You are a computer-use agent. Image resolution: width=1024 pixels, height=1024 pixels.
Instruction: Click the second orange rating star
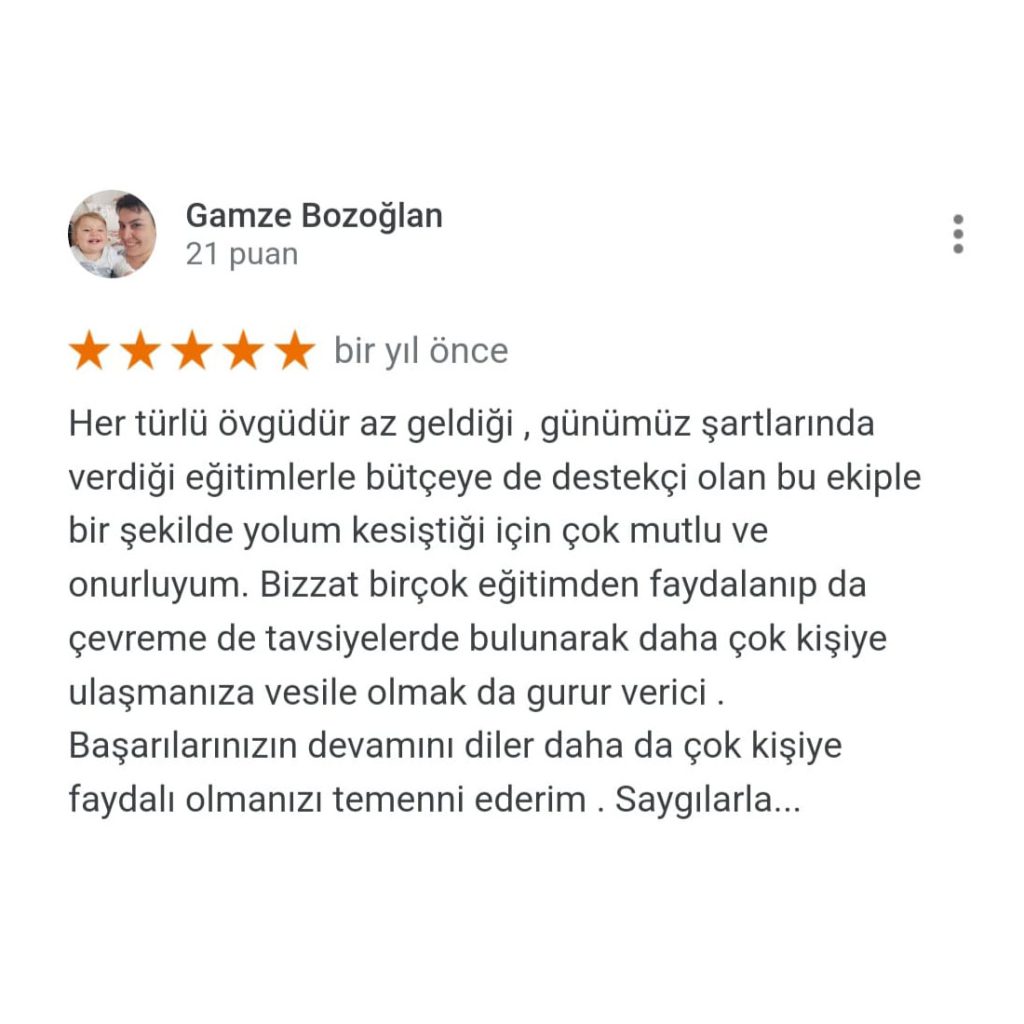141,350
